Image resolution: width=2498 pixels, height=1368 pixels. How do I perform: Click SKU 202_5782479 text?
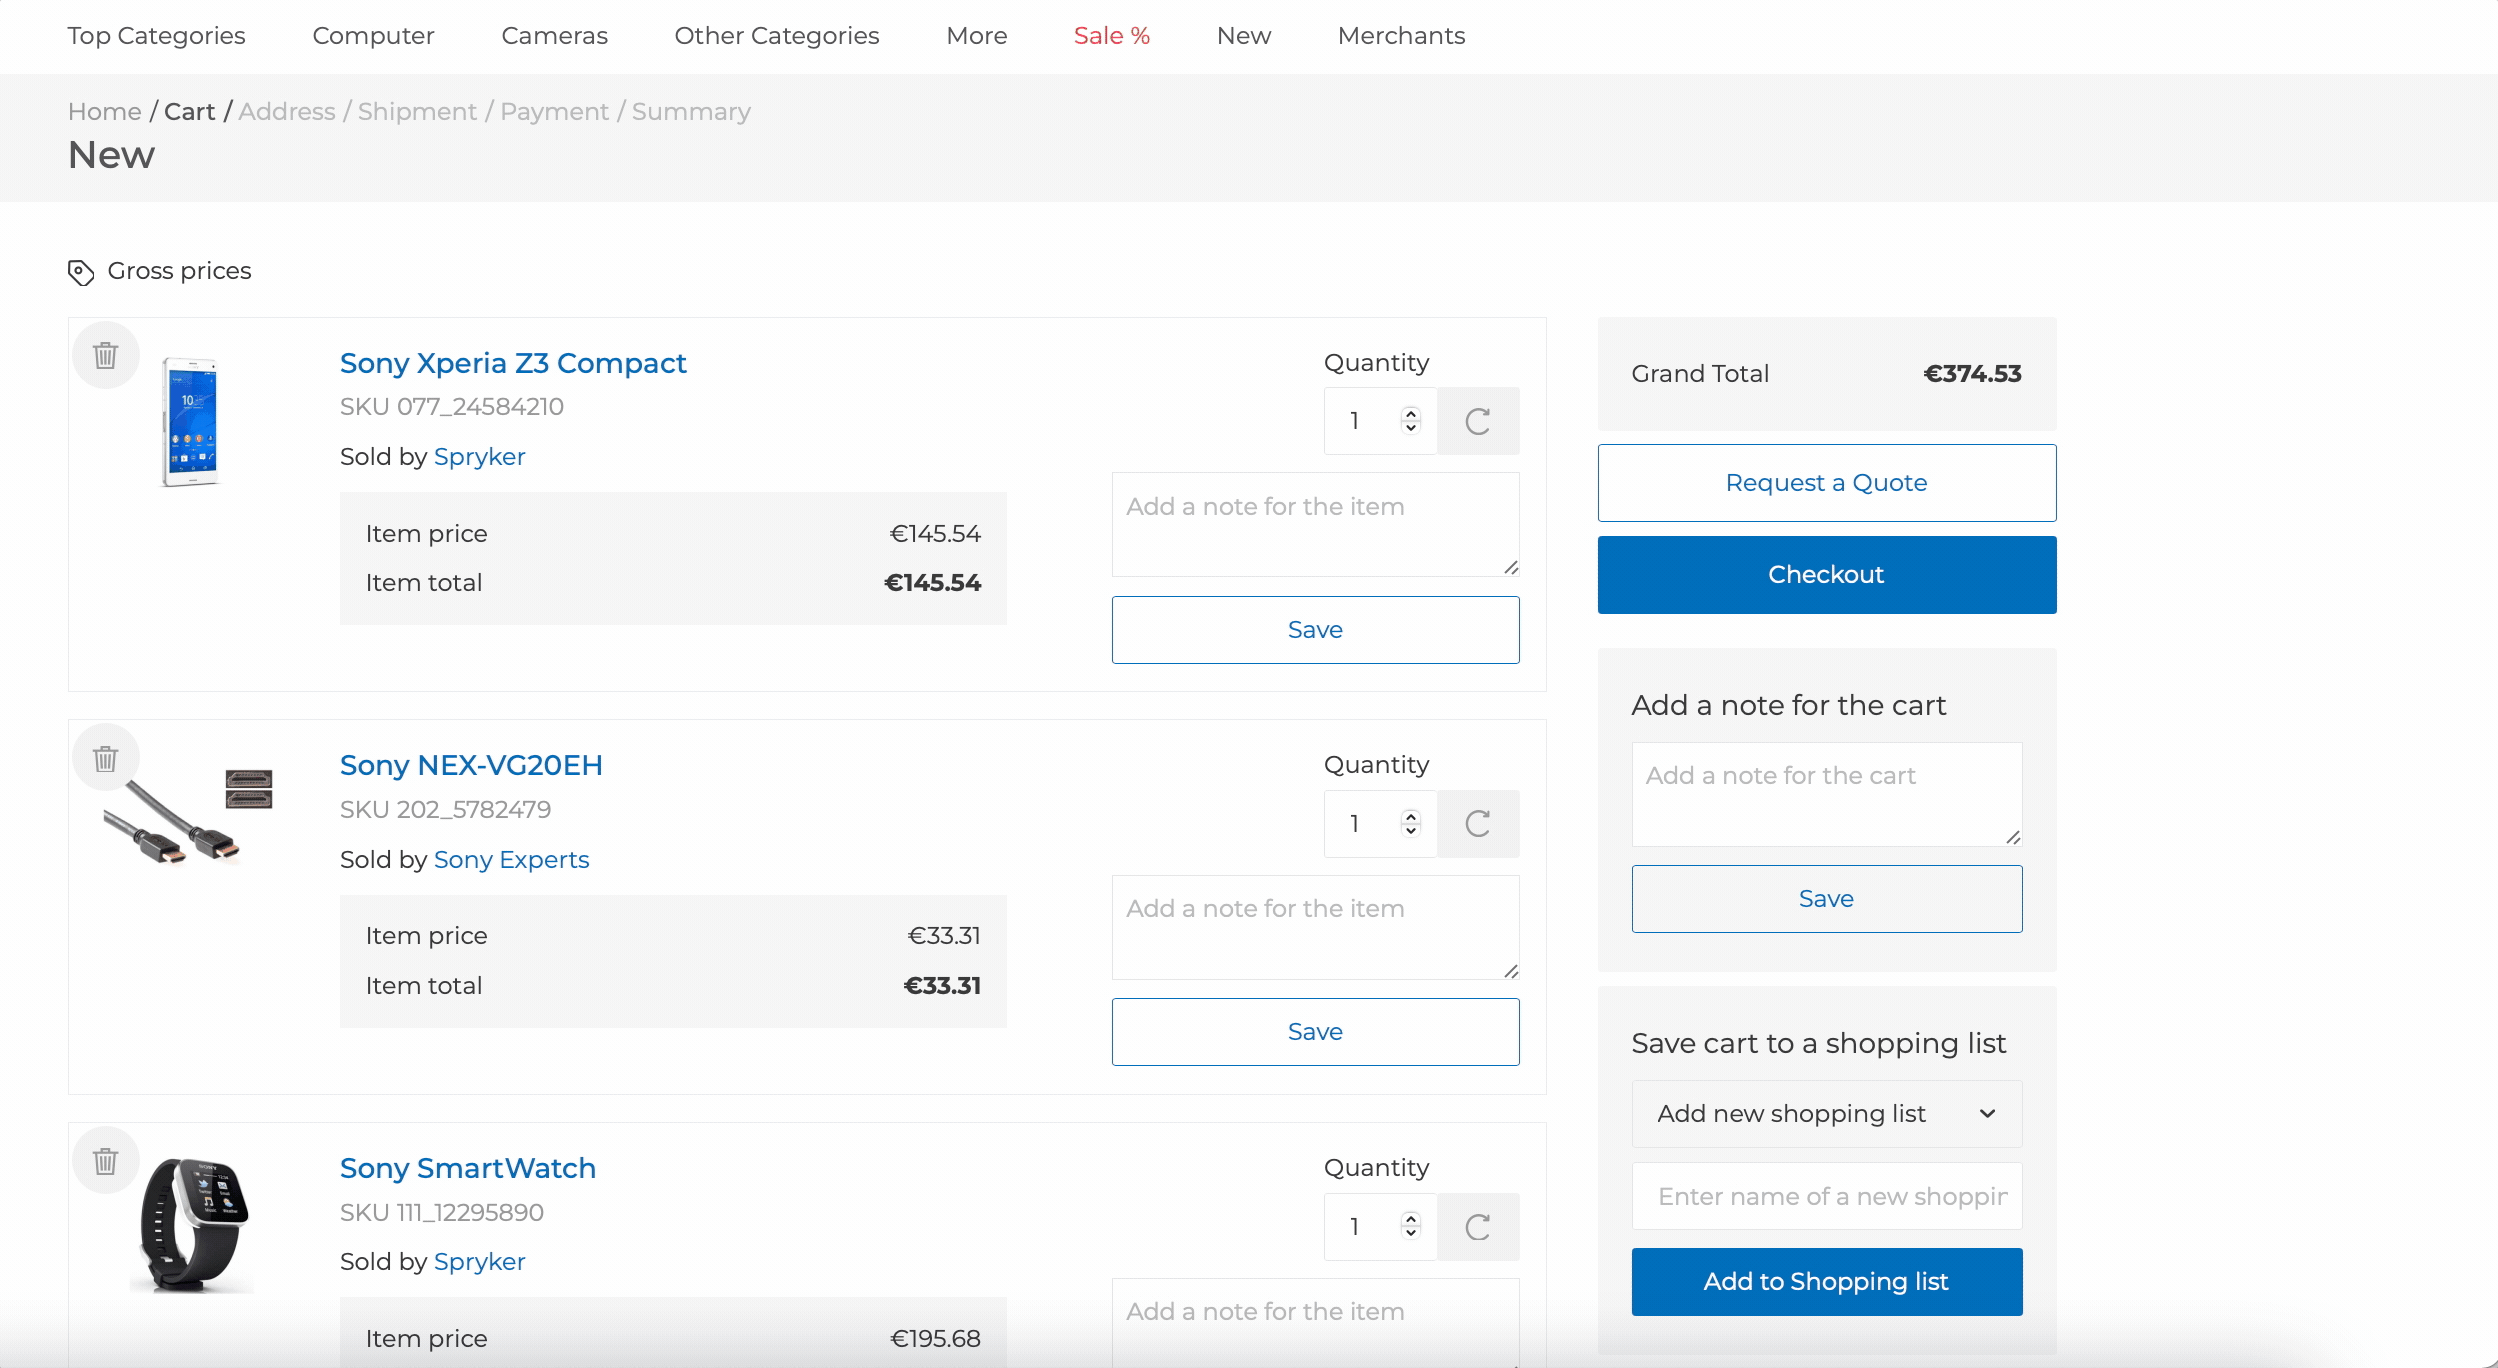click(x=446, y=810)
